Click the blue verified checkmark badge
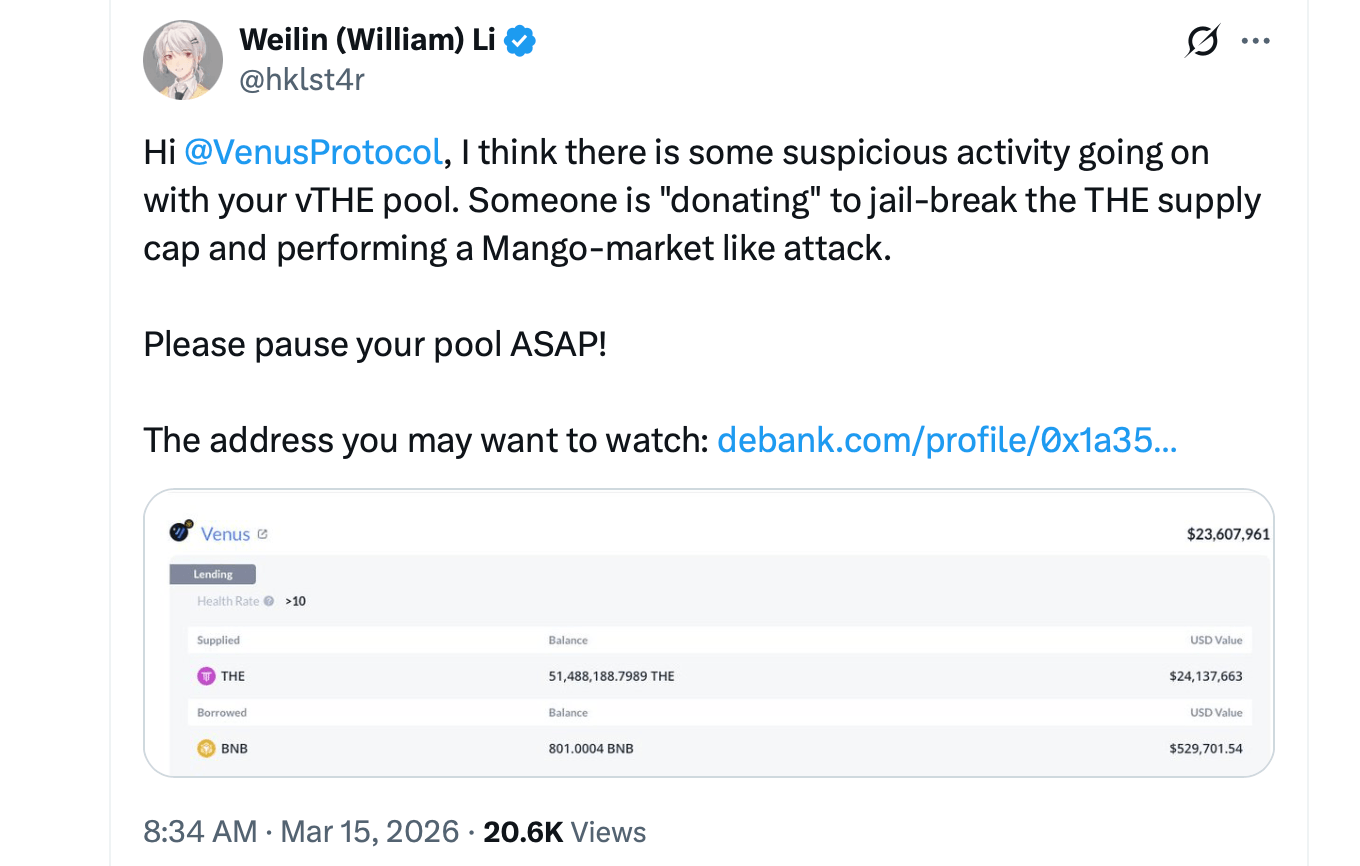This screenshot has height=866, width=1360. [520, 41]
